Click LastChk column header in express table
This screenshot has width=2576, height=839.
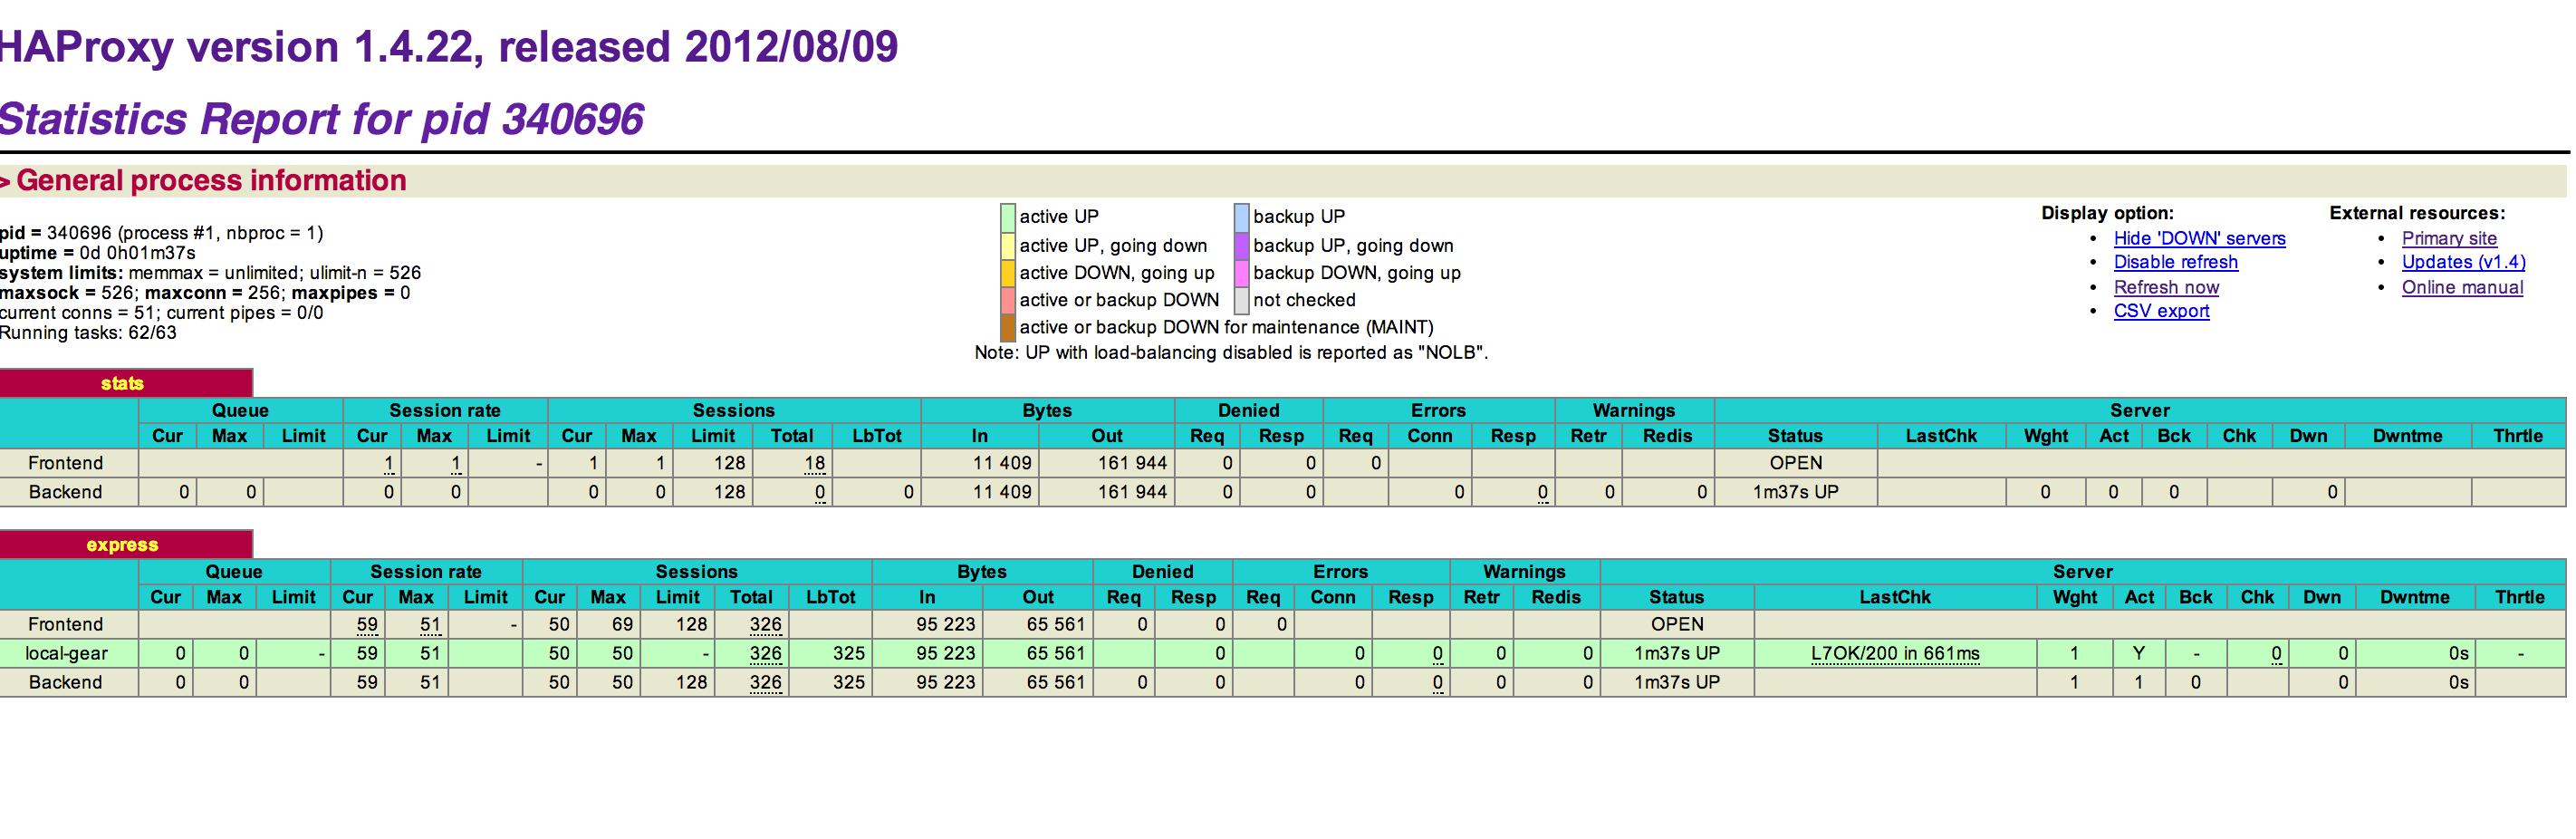click(1895, 597)
